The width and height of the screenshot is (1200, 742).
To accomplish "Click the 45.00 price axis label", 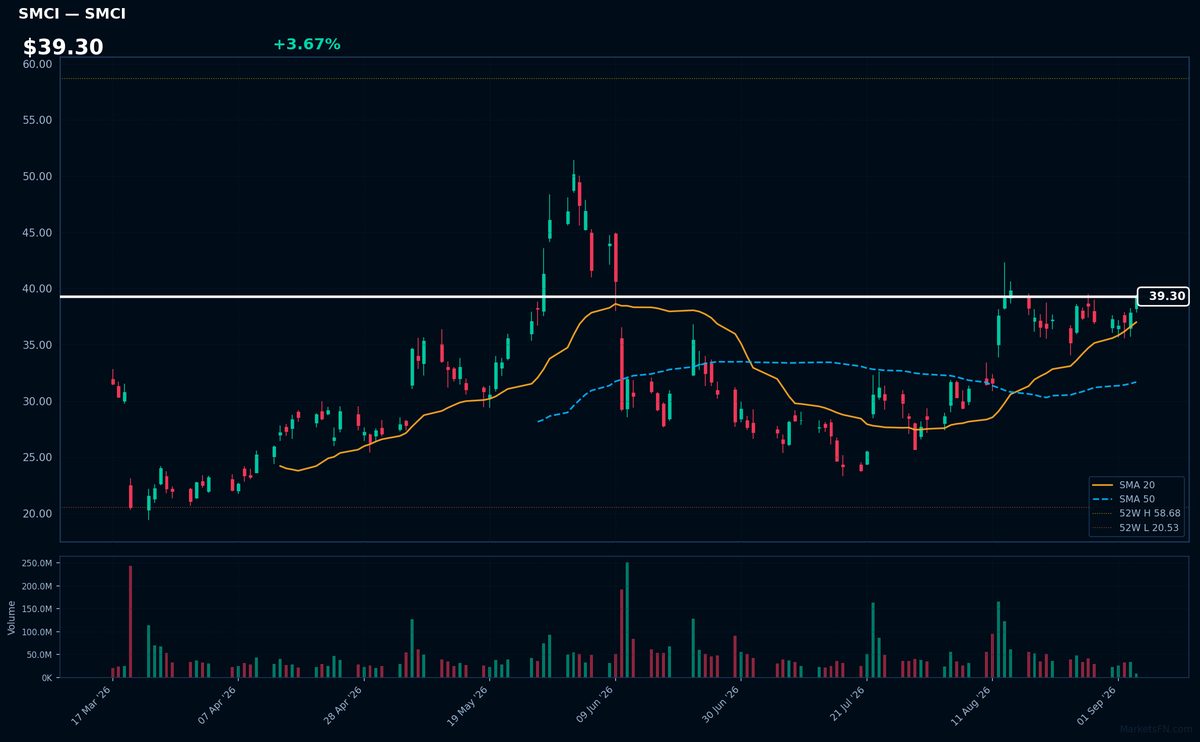I will (x=37, y=233).
